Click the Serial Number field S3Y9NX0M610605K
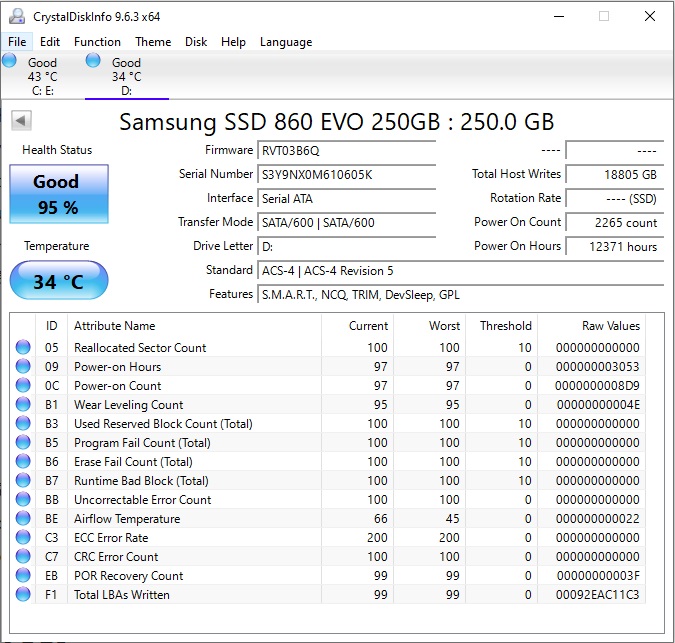This screenshot has height=643, width=675. 347,175
